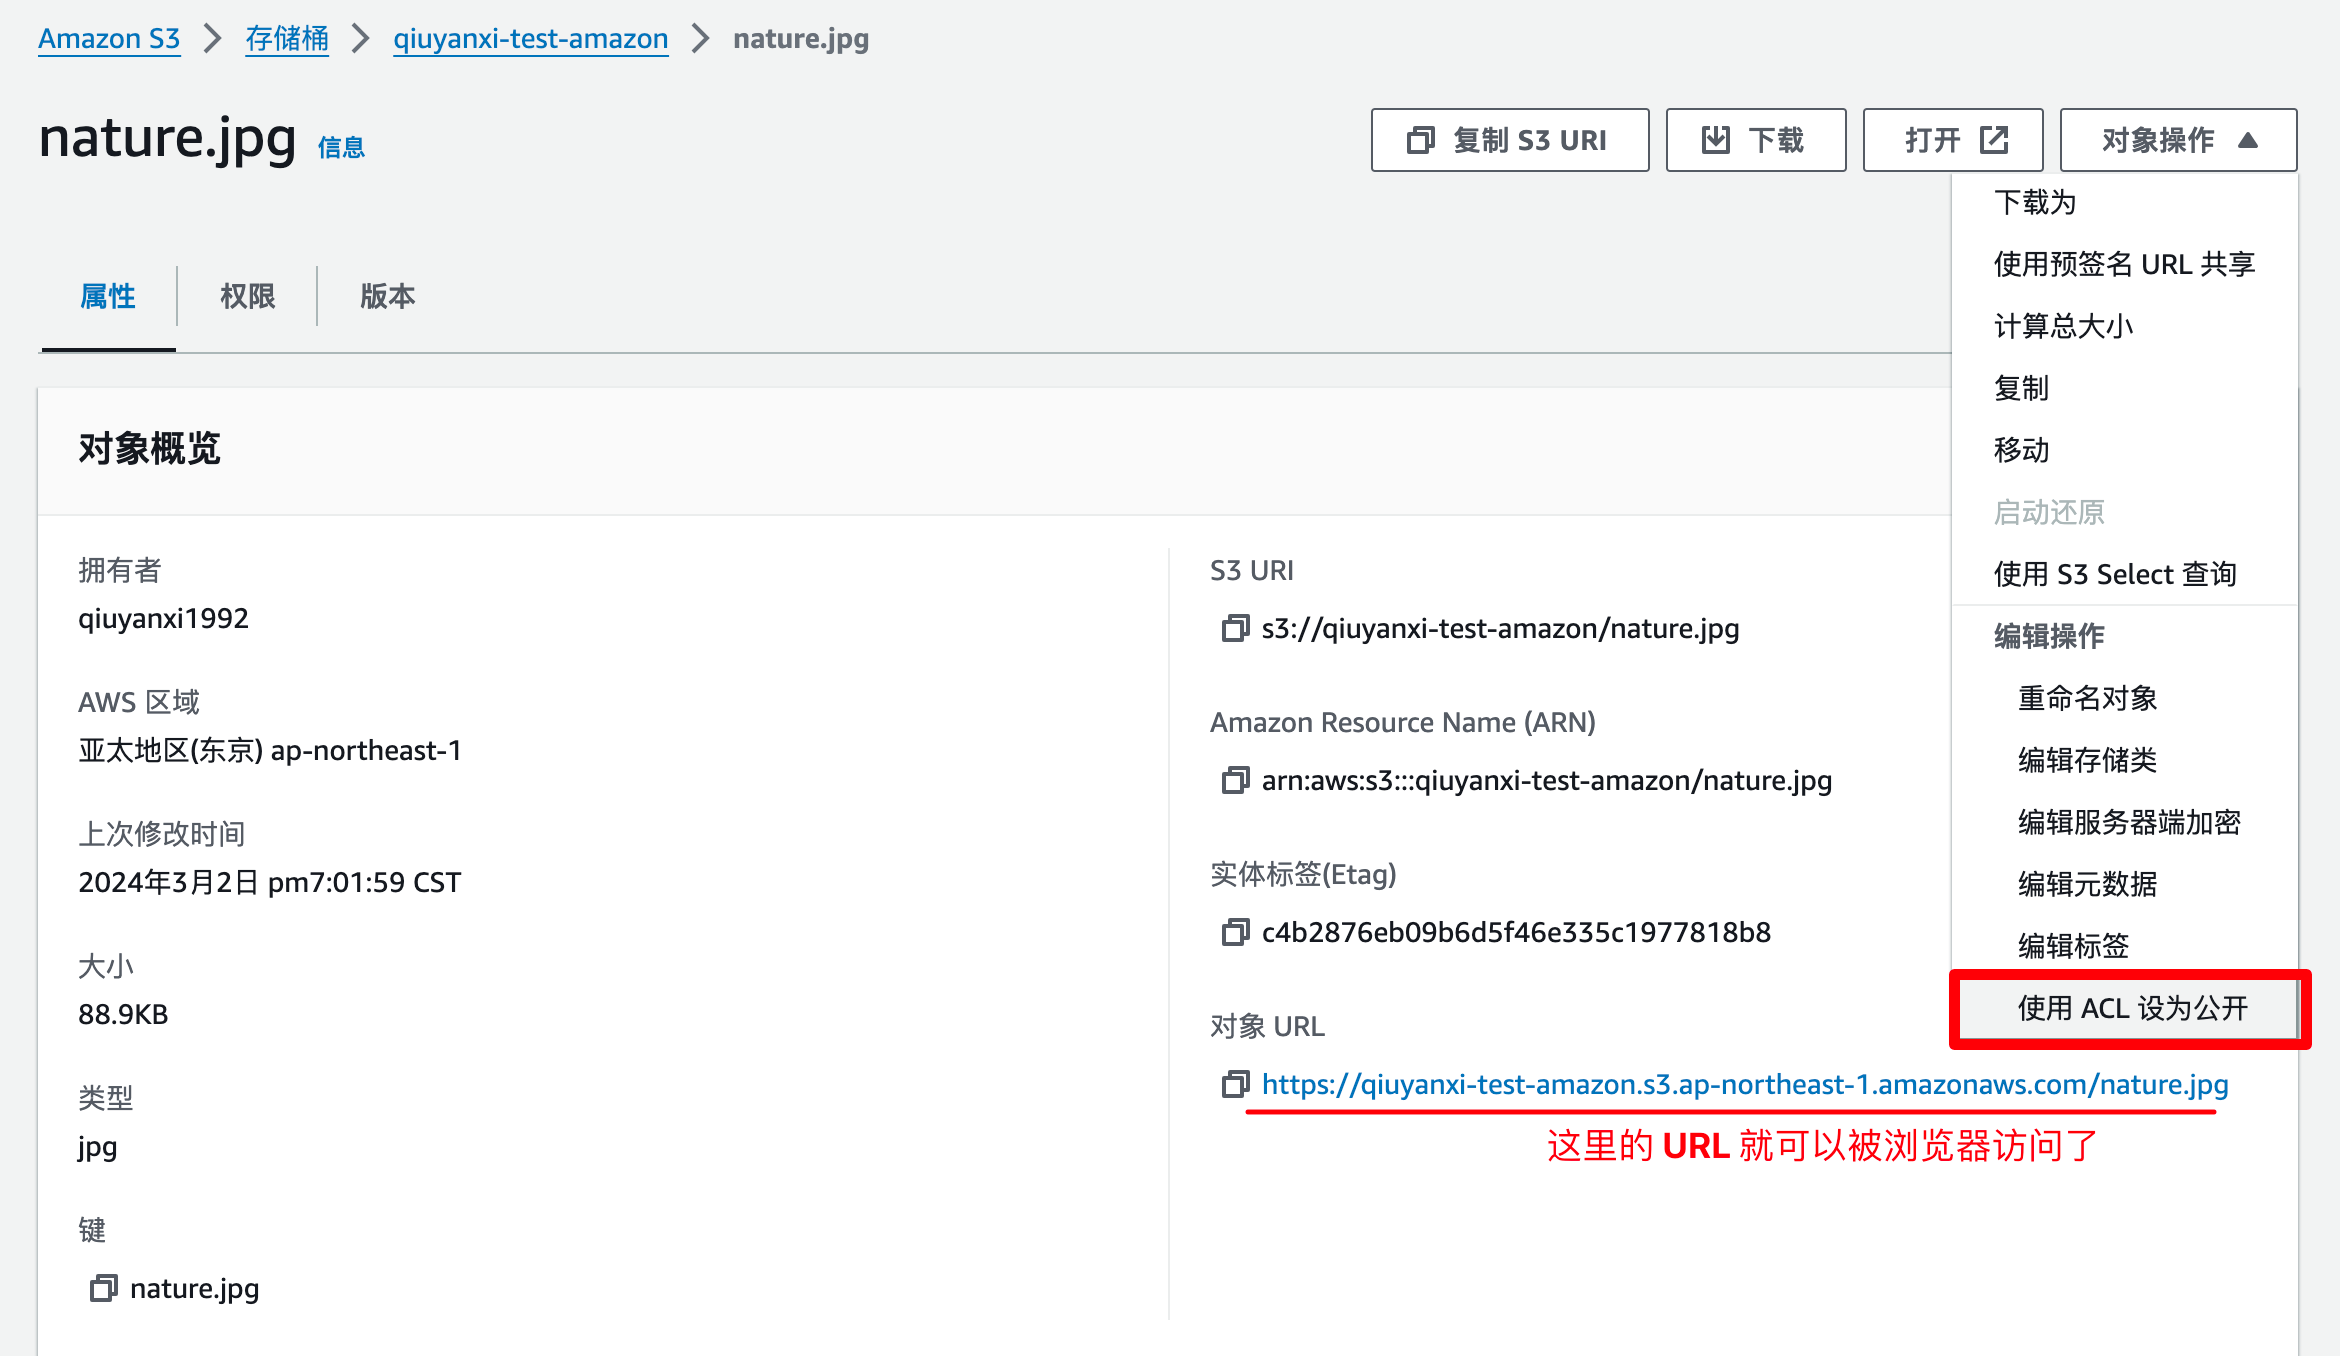The width and height of the screenshot is (2340, 1356).
Task: Copy the nature.jpg key icon
Action: pyautogui.click(x=104, y=1288)
